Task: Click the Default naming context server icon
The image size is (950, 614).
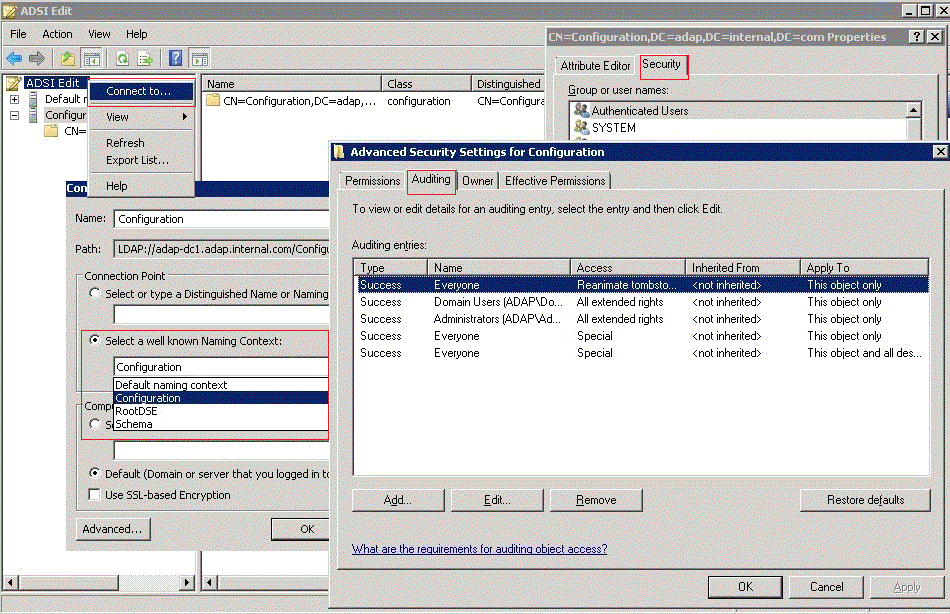Action: 33,99
